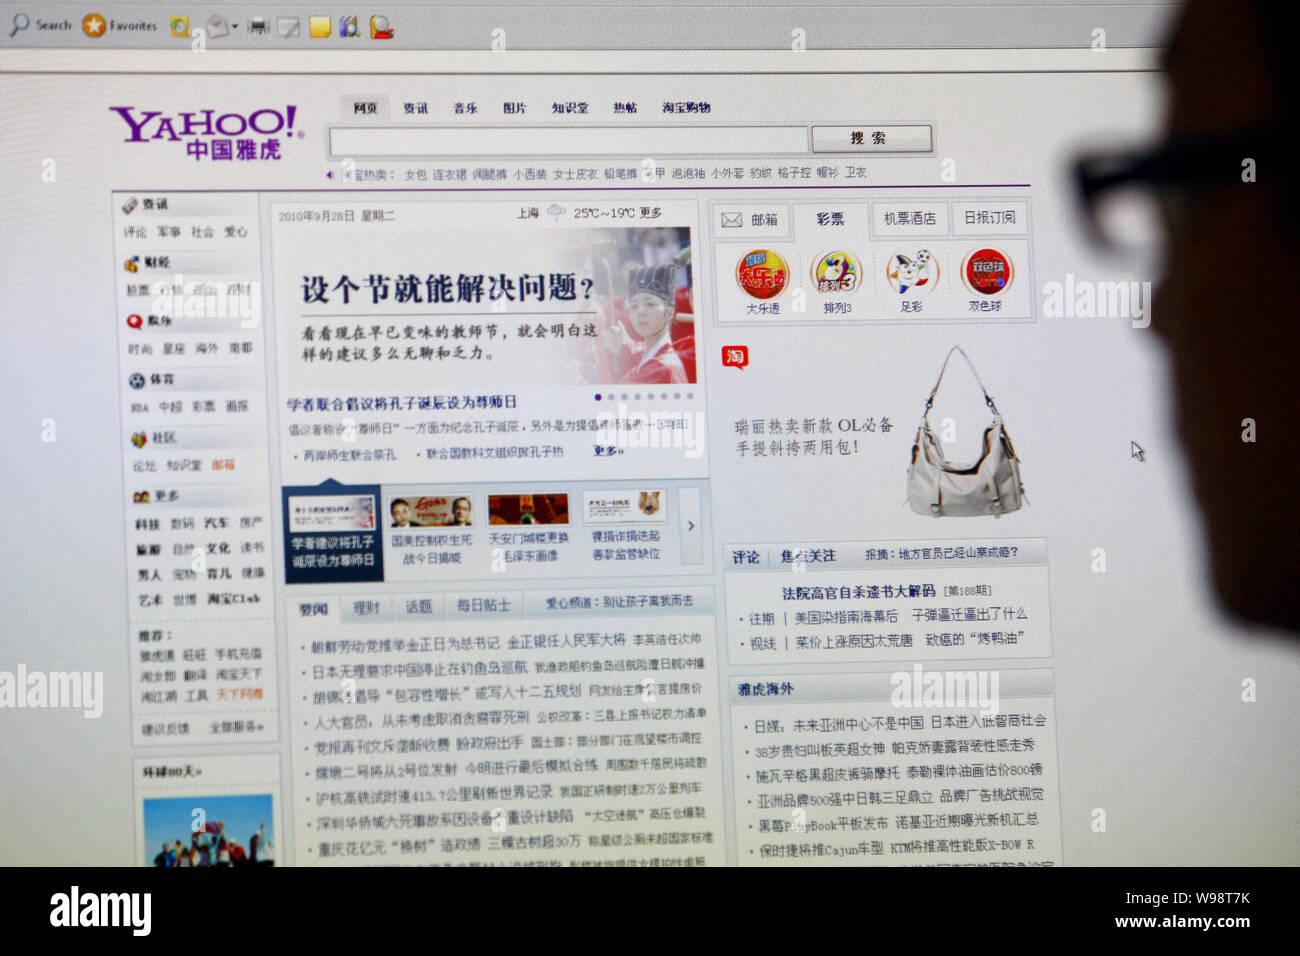Open the 环球80天» section link
Screen dimensions: 1300x956
coord(172,772)
